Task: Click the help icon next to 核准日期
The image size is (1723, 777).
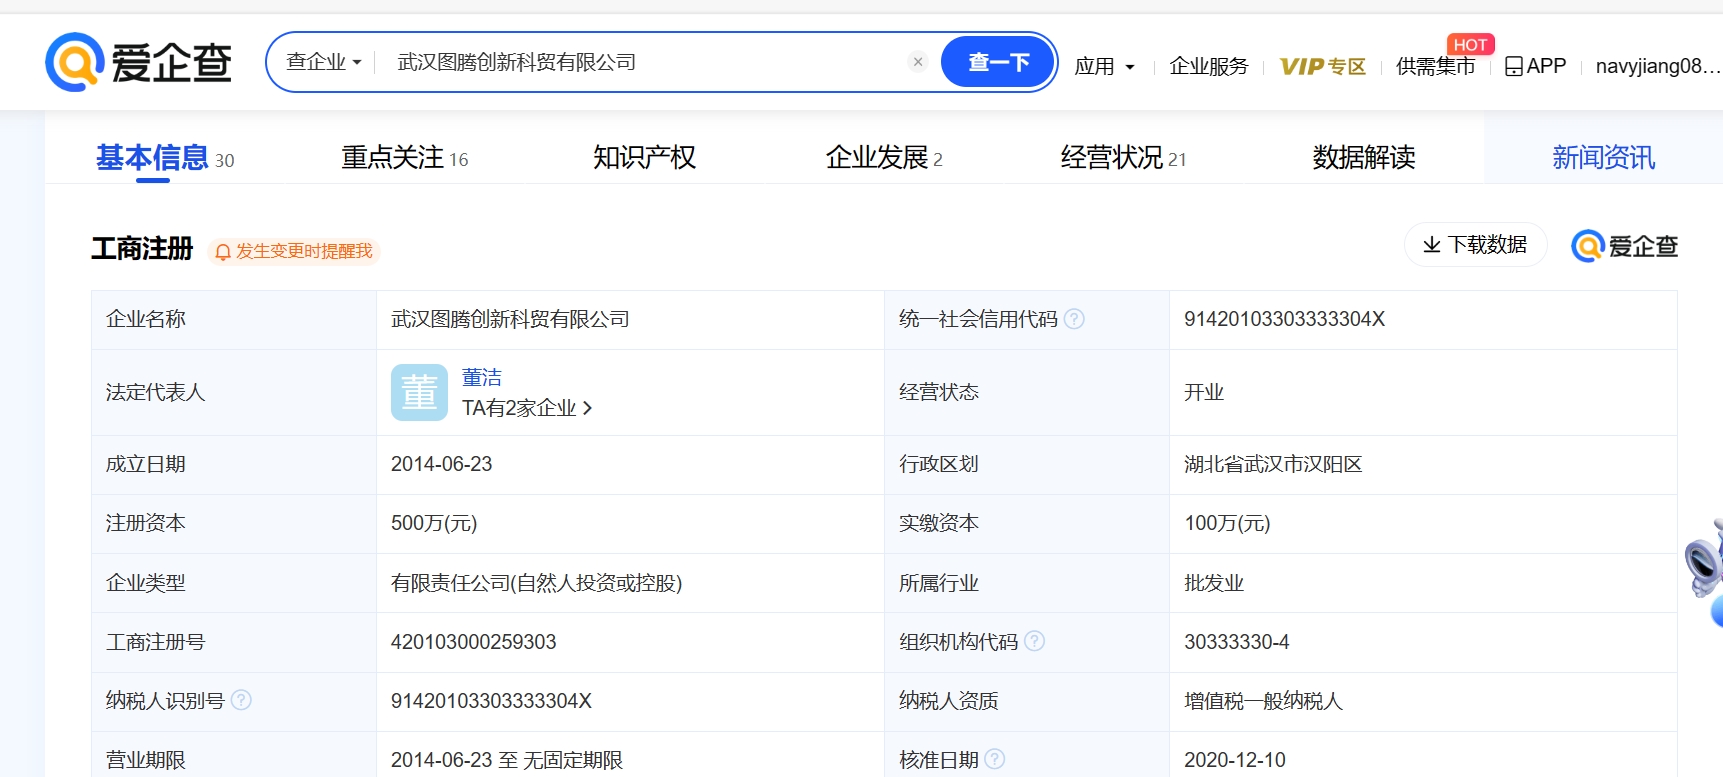Action: [x=995, y=759]
